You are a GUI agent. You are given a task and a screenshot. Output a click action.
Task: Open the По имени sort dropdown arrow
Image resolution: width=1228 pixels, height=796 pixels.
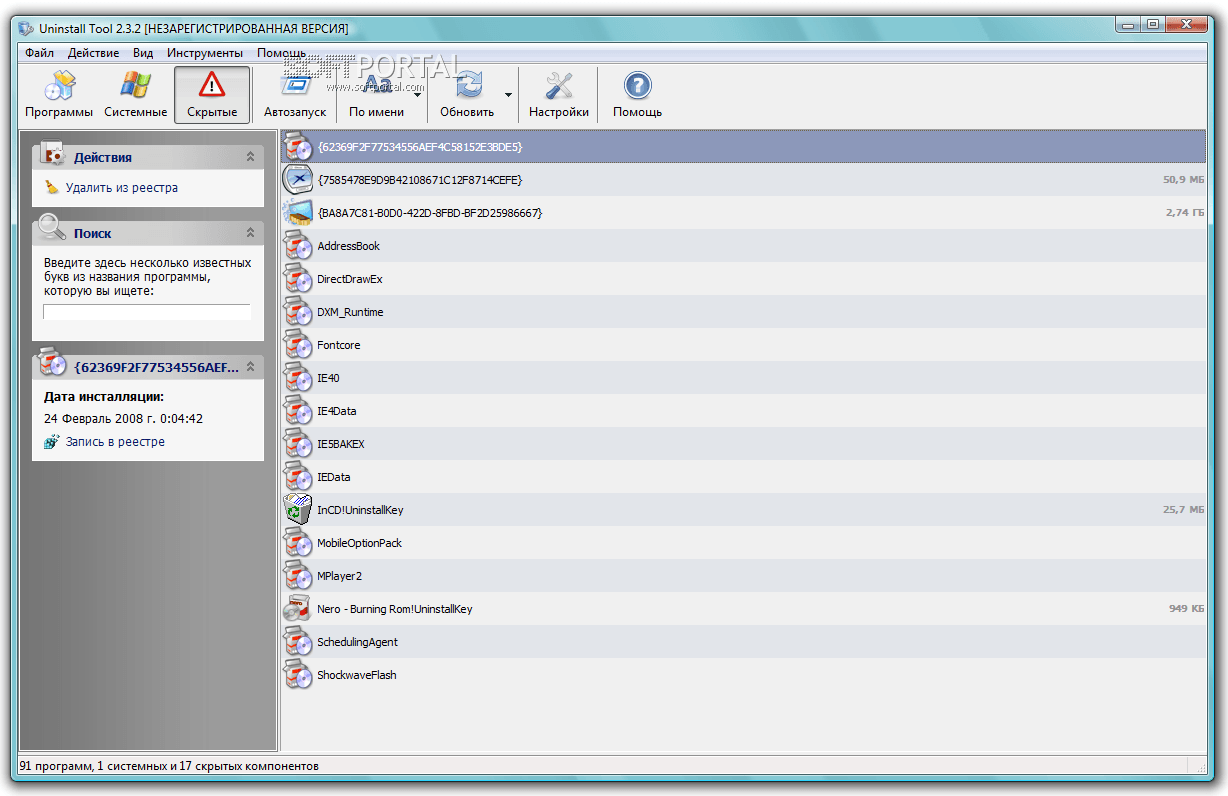(x=418, y=95)
